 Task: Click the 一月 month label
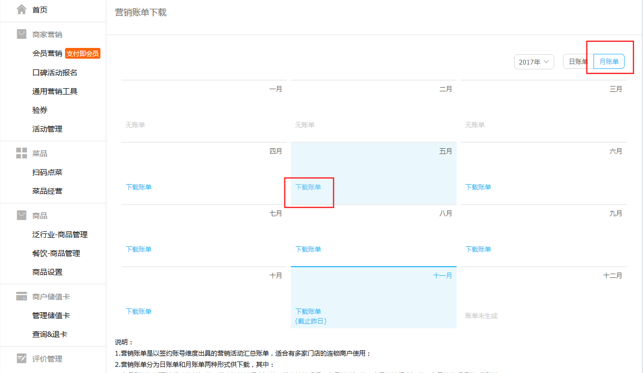pos(276,89)
